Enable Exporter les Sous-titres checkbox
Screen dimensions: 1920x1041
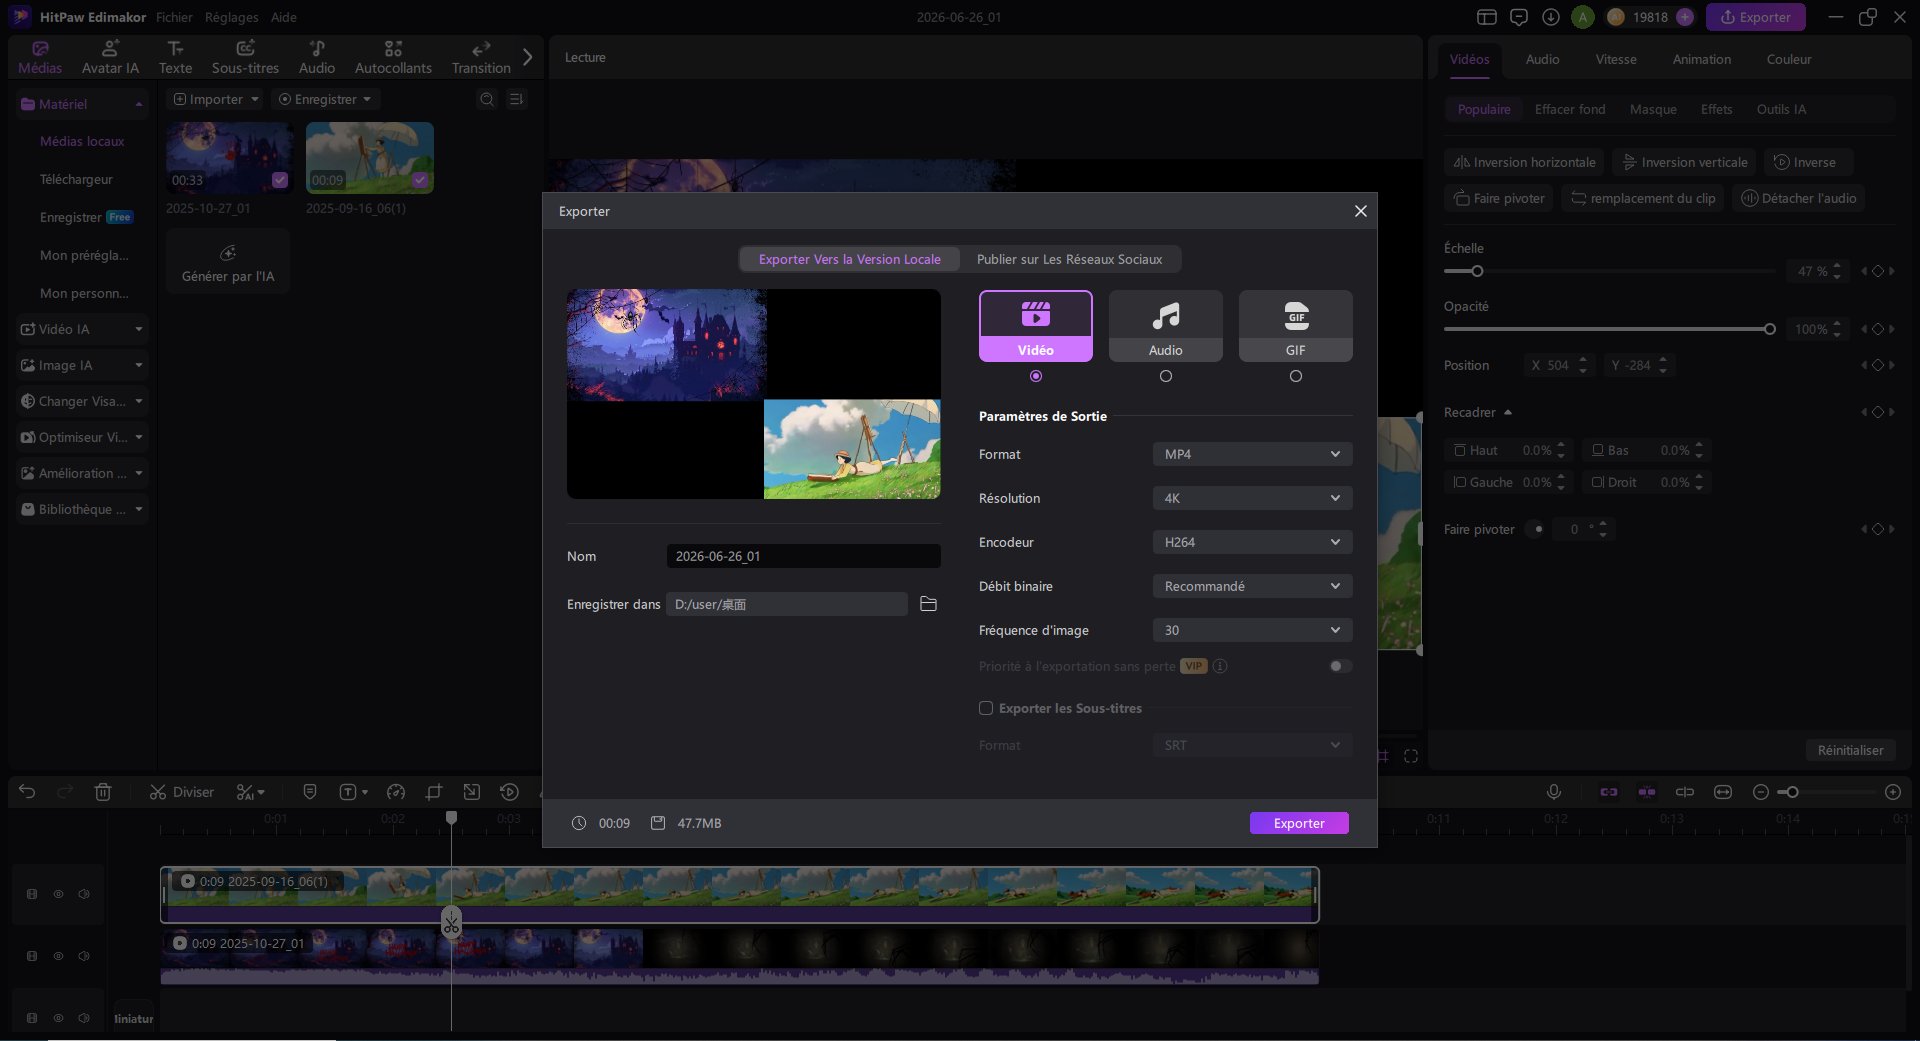tap(986, 708)
